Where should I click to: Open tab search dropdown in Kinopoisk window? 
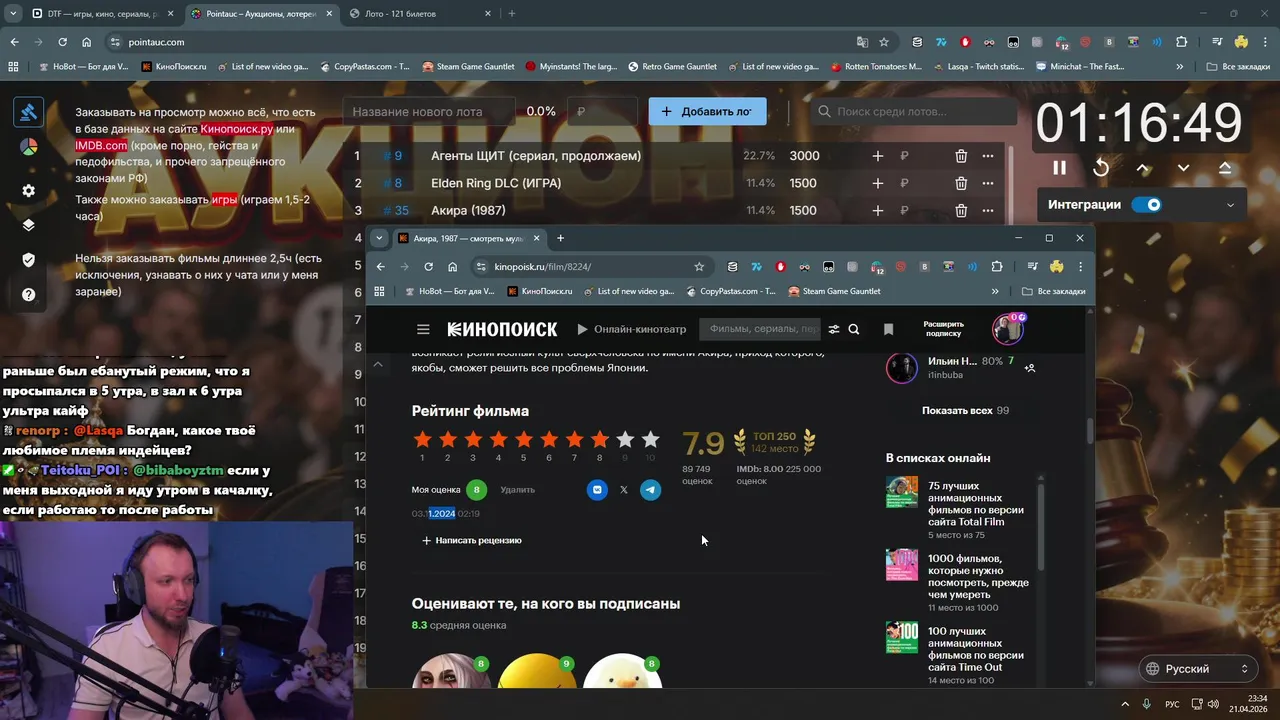(379, 238)
